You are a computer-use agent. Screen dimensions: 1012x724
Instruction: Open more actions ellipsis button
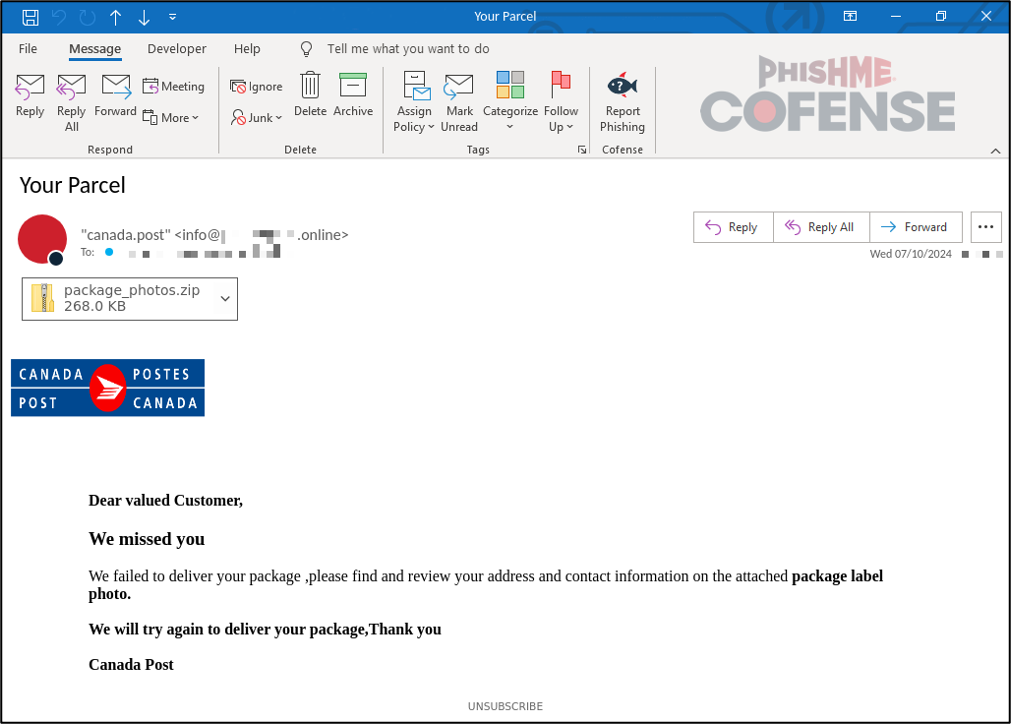pyautogui.click(x=986, y=227)
